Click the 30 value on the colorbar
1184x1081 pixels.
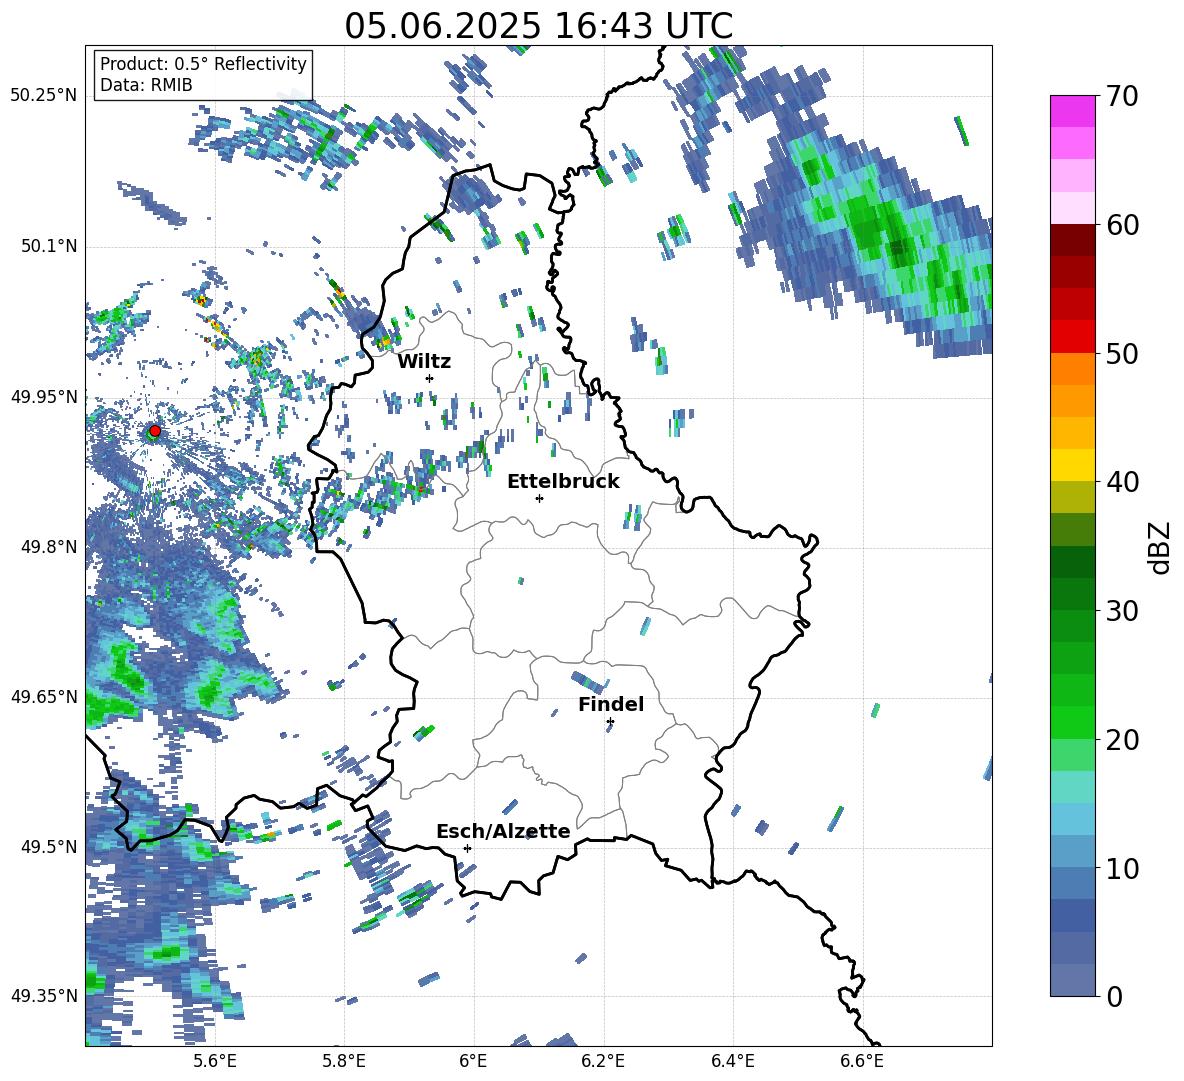pos(1122,611)
